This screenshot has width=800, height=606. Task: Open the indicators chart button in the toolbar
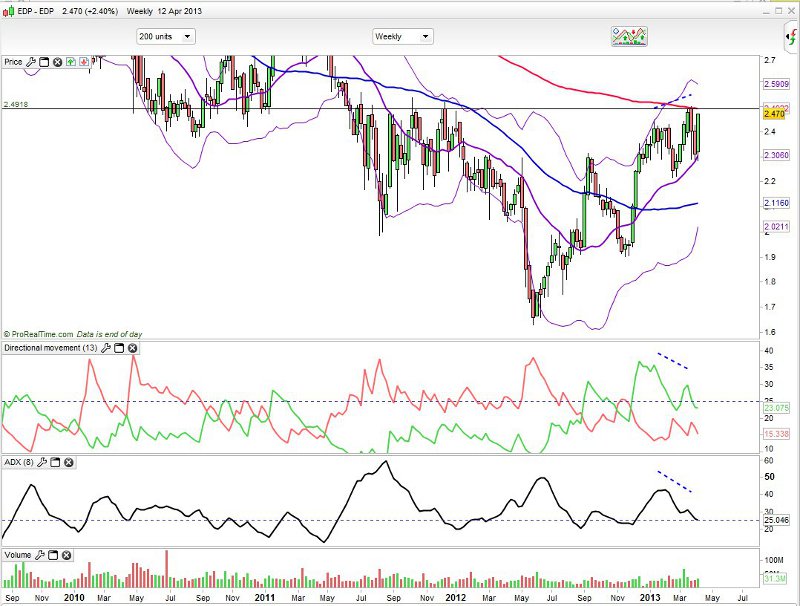click(629, 36)
